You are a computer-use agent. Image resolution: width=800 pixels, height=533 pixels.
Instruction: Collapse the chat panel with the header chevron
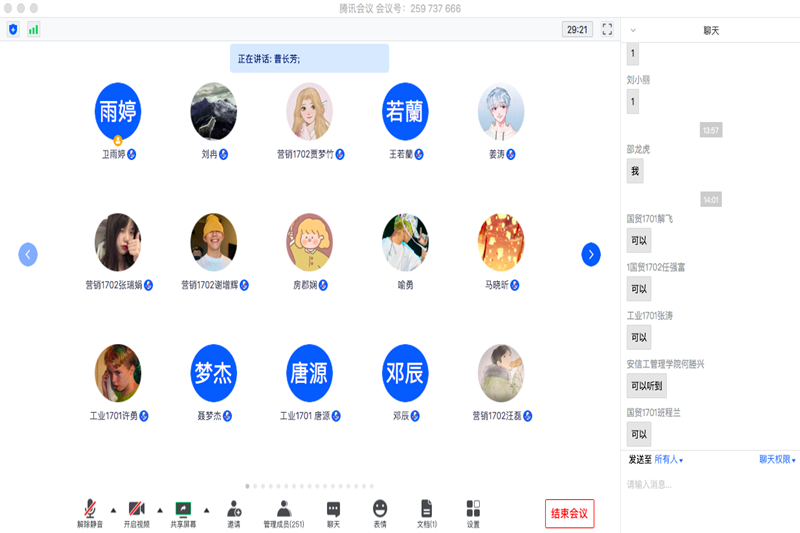click(x=632, y=30)
